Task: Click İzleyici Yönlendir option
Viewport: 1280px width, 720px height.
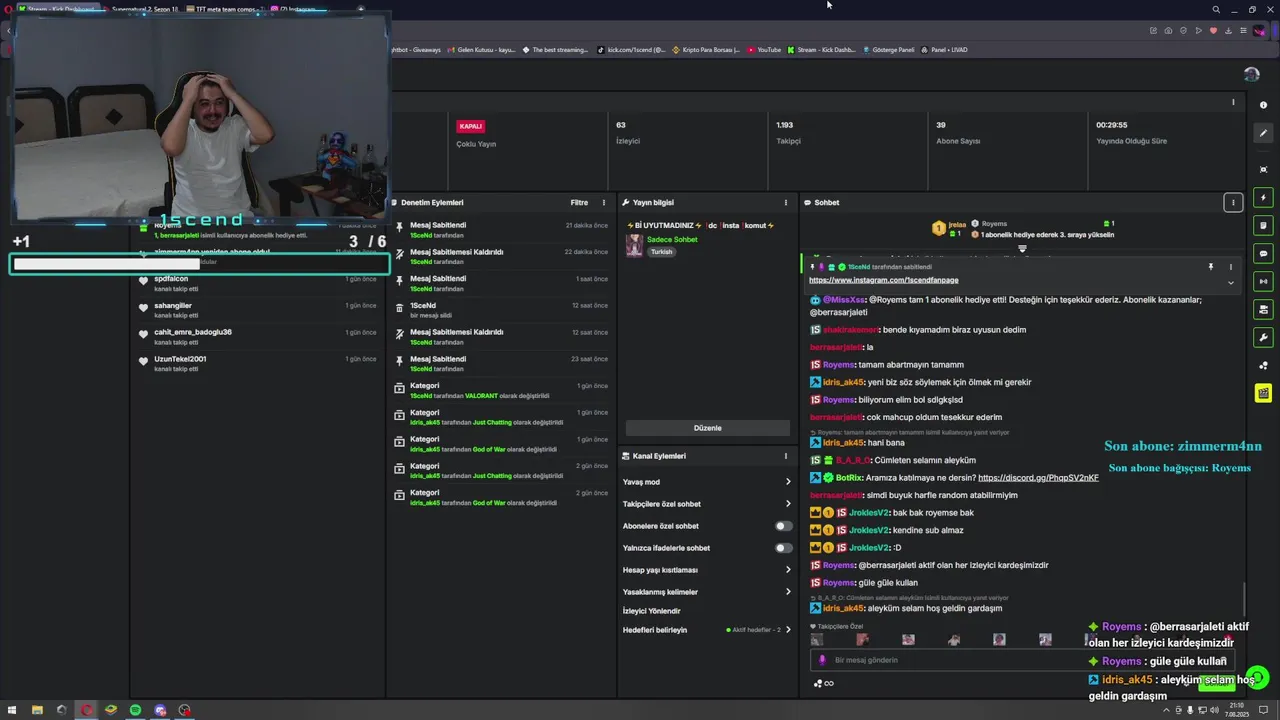Action: pyautogui.click(x=652, y=611)
